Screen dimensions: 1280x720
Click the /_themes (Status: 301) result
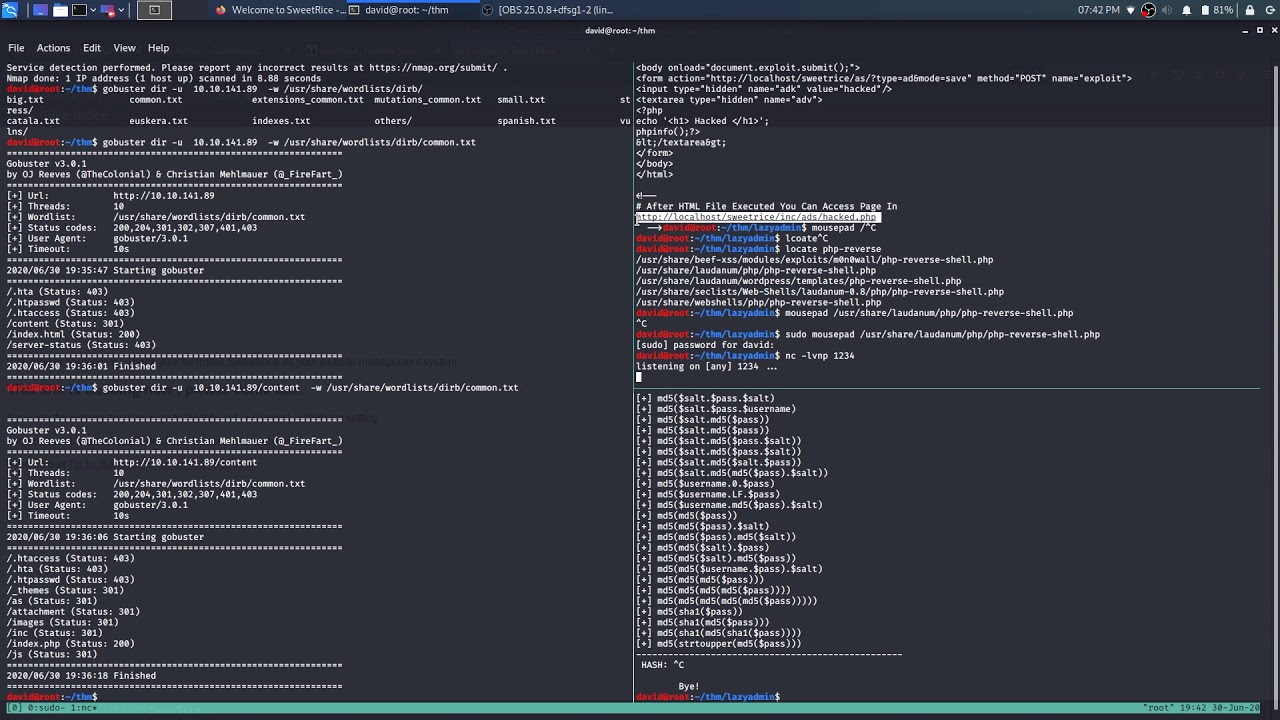(x=65, y=590)
